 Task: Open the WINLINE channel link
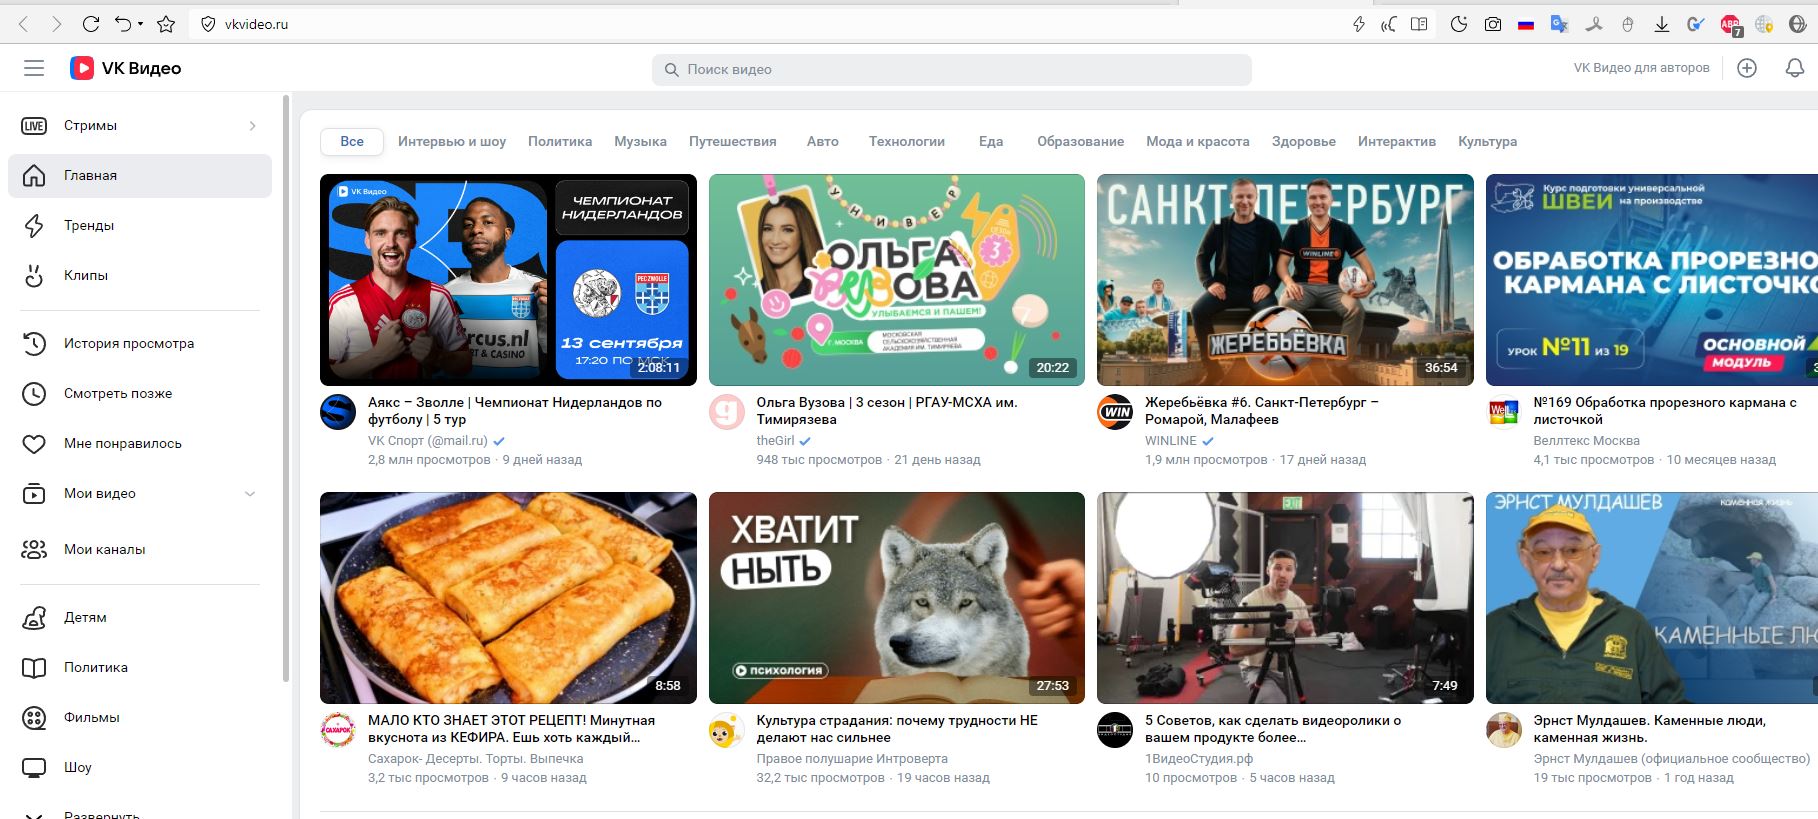[x=1170, y=441]
